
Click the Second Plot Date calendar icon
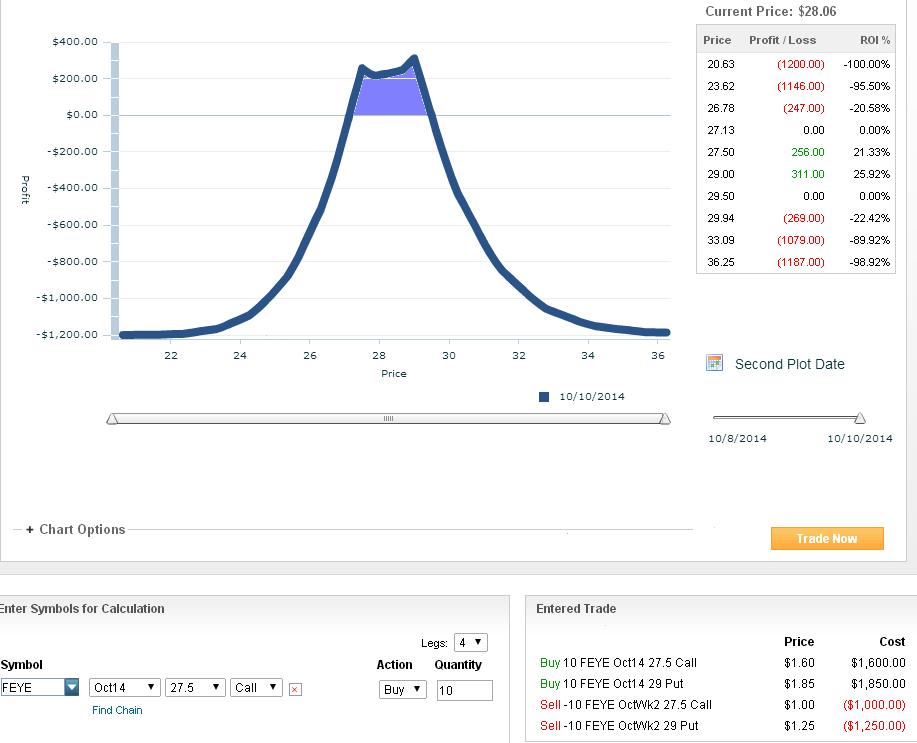714,363
